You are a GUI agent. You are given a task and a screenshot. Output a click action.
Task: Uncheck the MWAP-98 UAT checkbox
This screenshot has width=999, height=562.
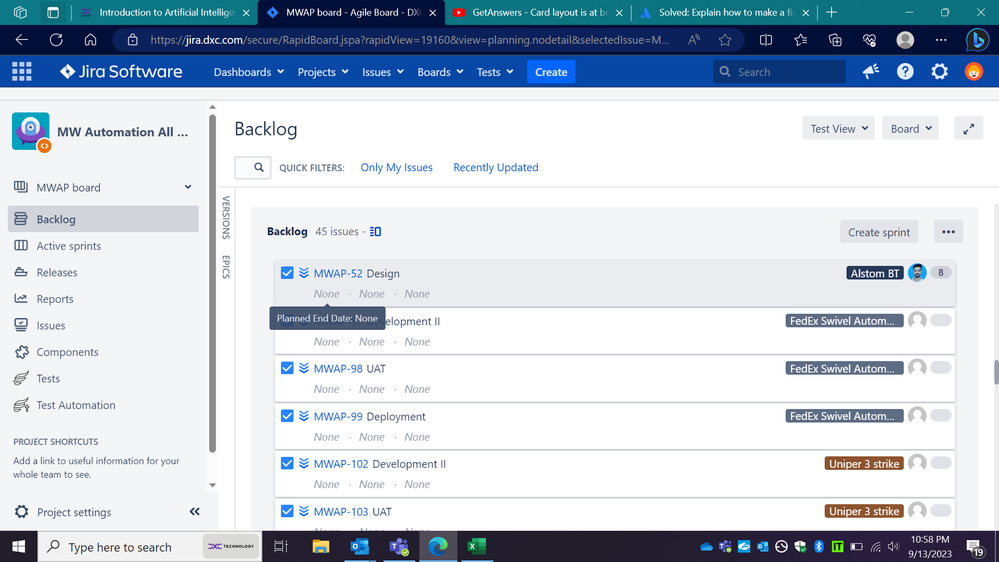[x=287, y=368]
